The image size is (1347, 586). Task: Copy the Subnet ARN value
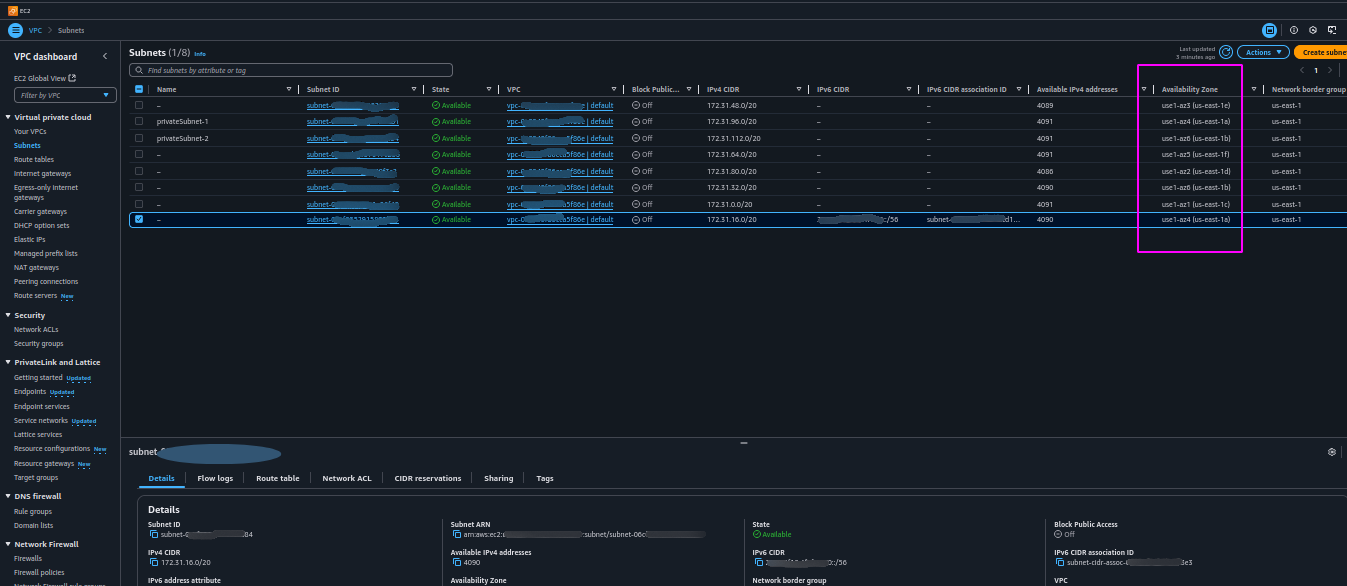tap(456, 534)
